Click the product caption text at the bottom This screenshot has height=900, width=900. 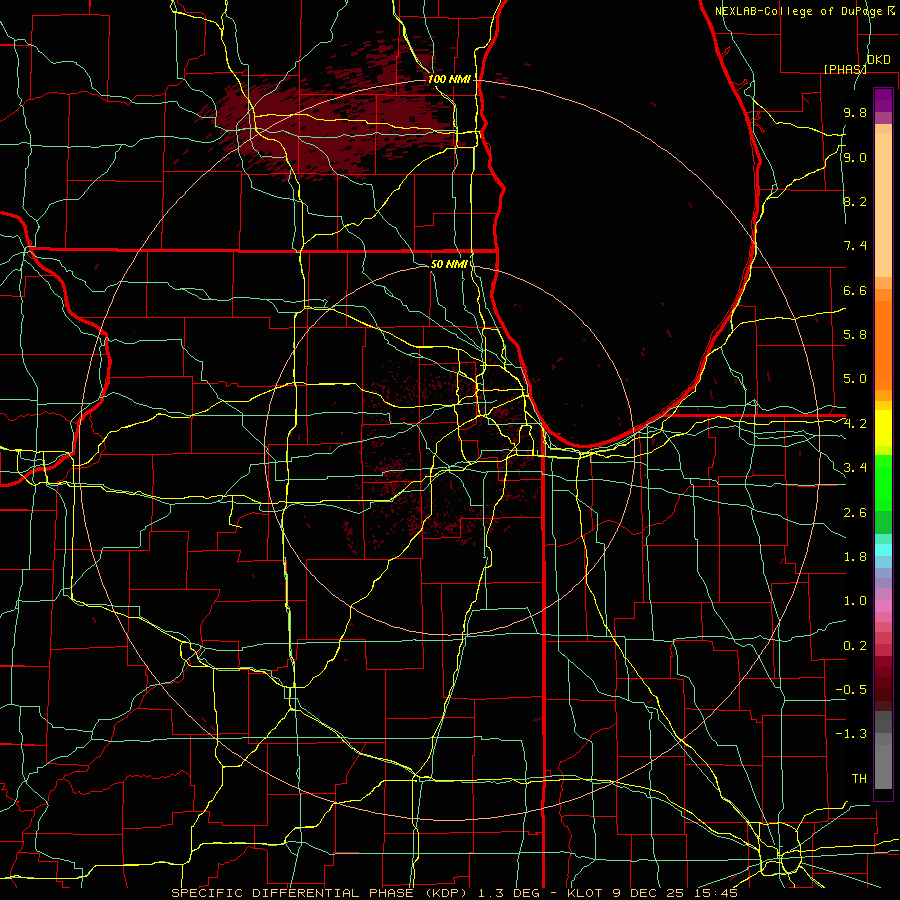pyautogui.click(x=455, y=893)
